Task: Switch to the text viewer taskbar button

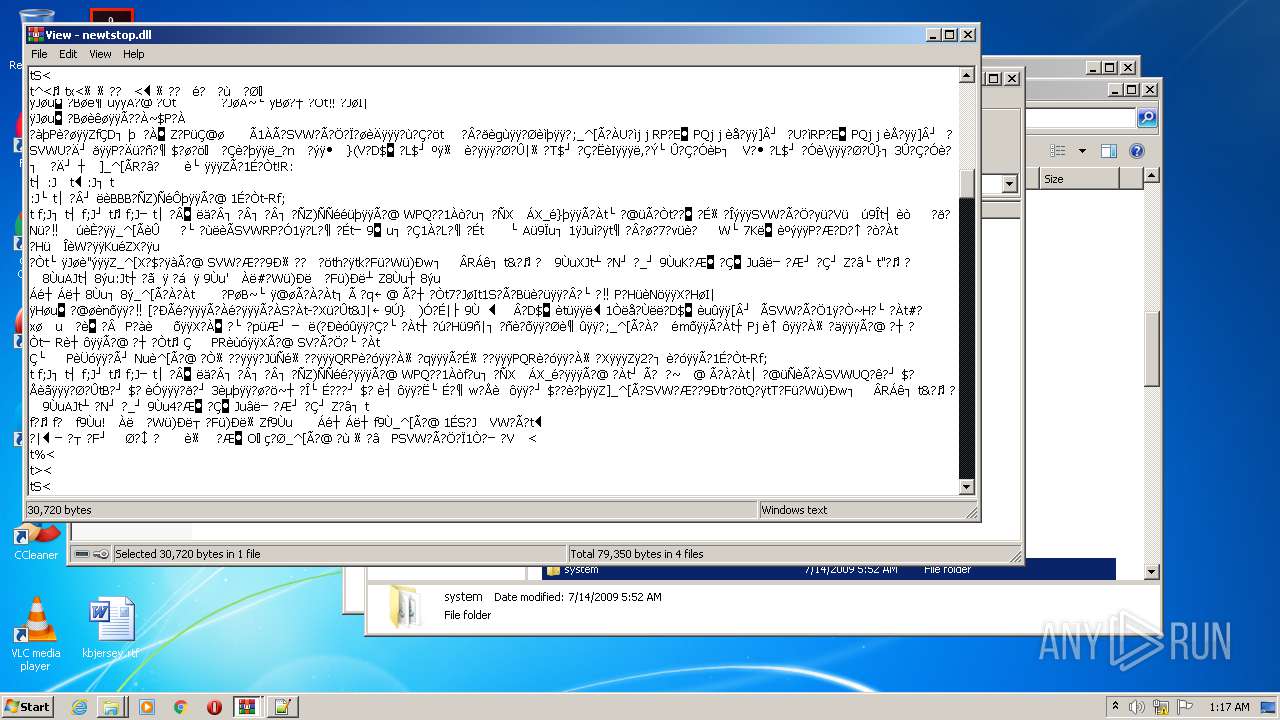Action: tap(282, 707)
